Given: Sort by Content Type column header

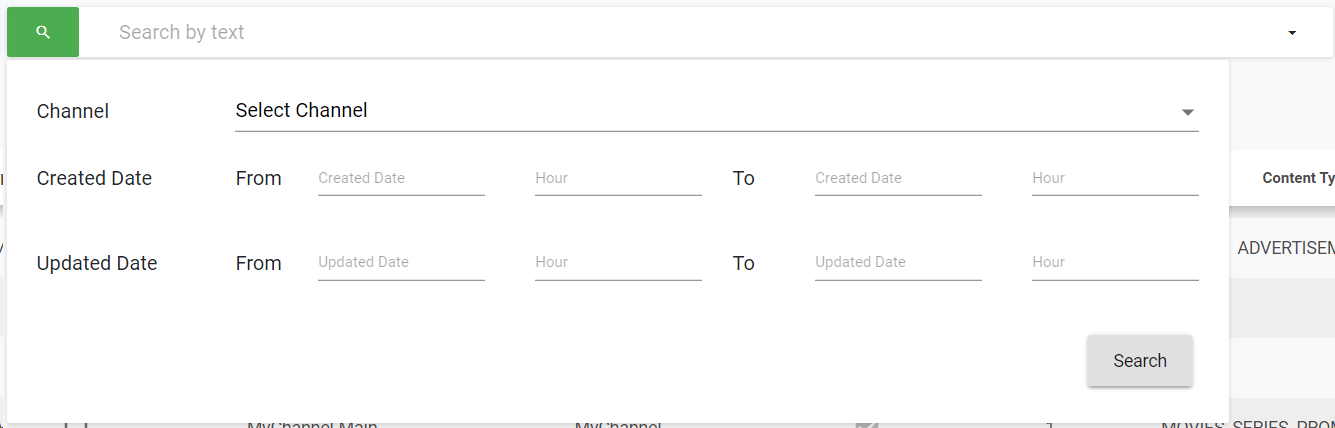Looking at the screenshot, I should 1297,178.
